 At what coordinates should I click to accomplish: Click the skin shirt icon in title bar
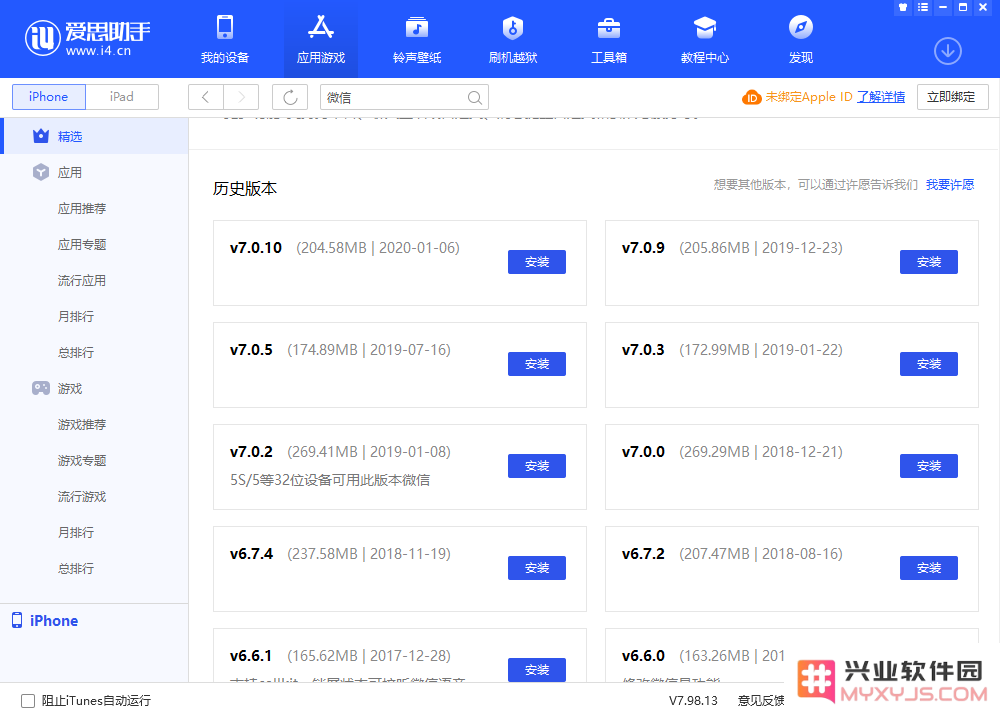pyautogui.click(x=903, y=8)
